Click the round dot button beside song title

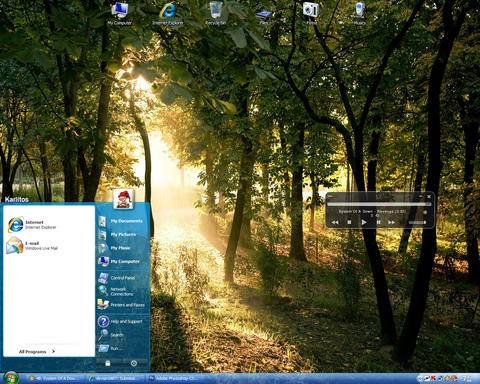[x=425, y=212]
